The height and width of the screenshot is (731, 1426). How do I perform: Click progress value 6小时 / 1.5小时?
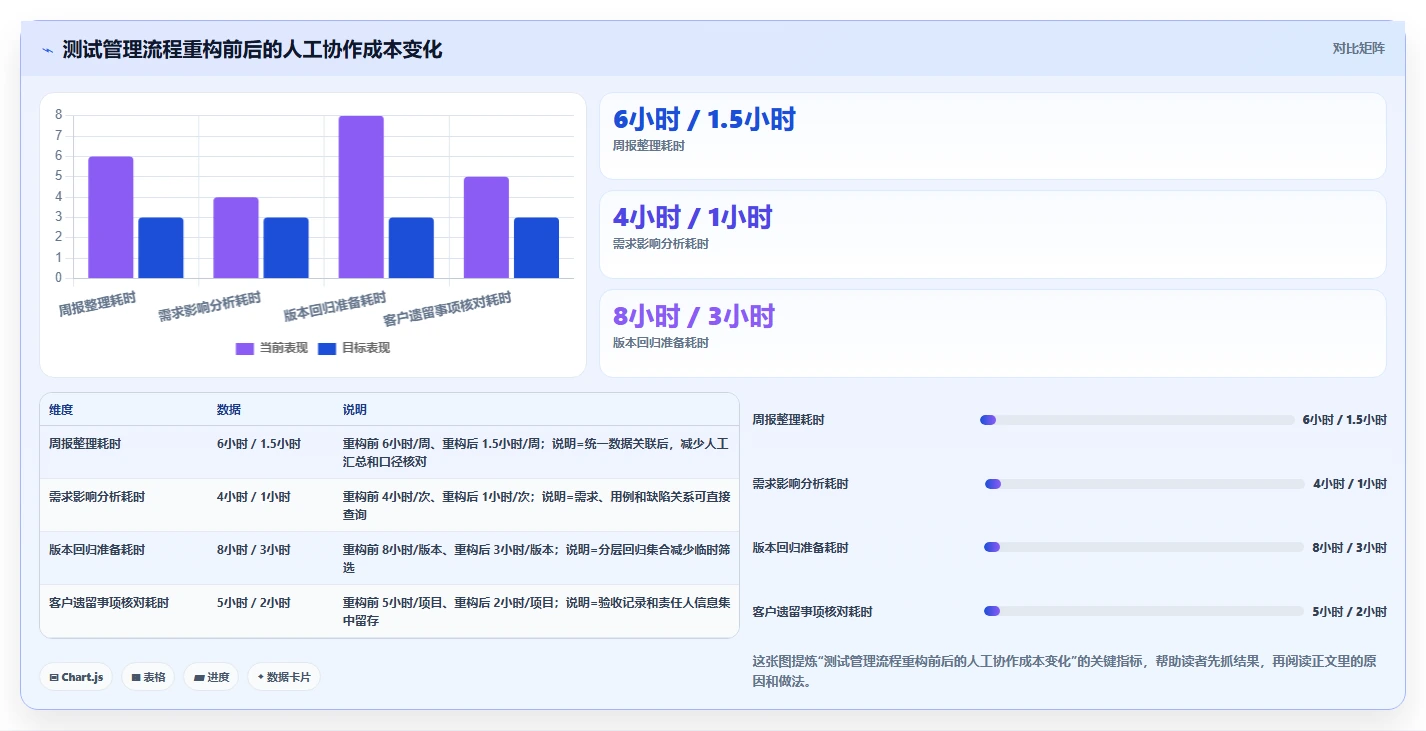1345,420
